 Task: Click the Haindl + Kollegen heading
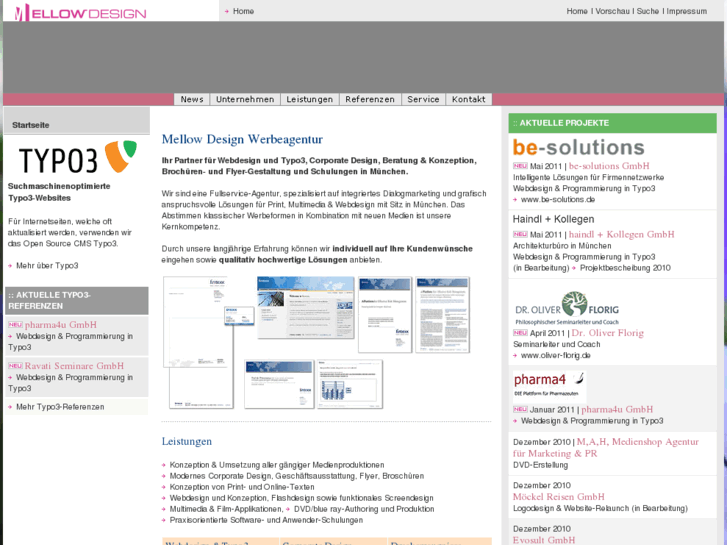(x=553, y=219)
